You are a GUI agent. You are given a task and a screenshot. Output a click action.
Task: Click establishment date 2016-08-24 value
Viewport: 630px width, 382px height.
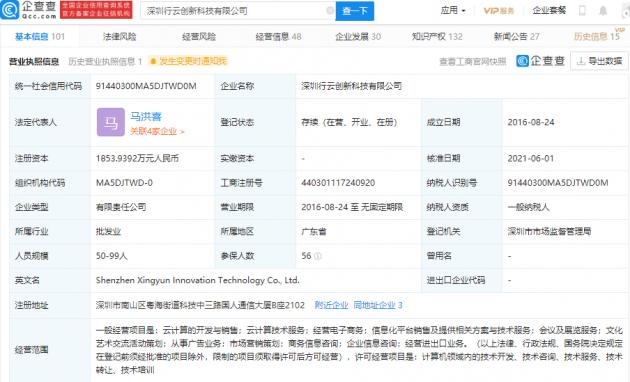coord(531,122)
